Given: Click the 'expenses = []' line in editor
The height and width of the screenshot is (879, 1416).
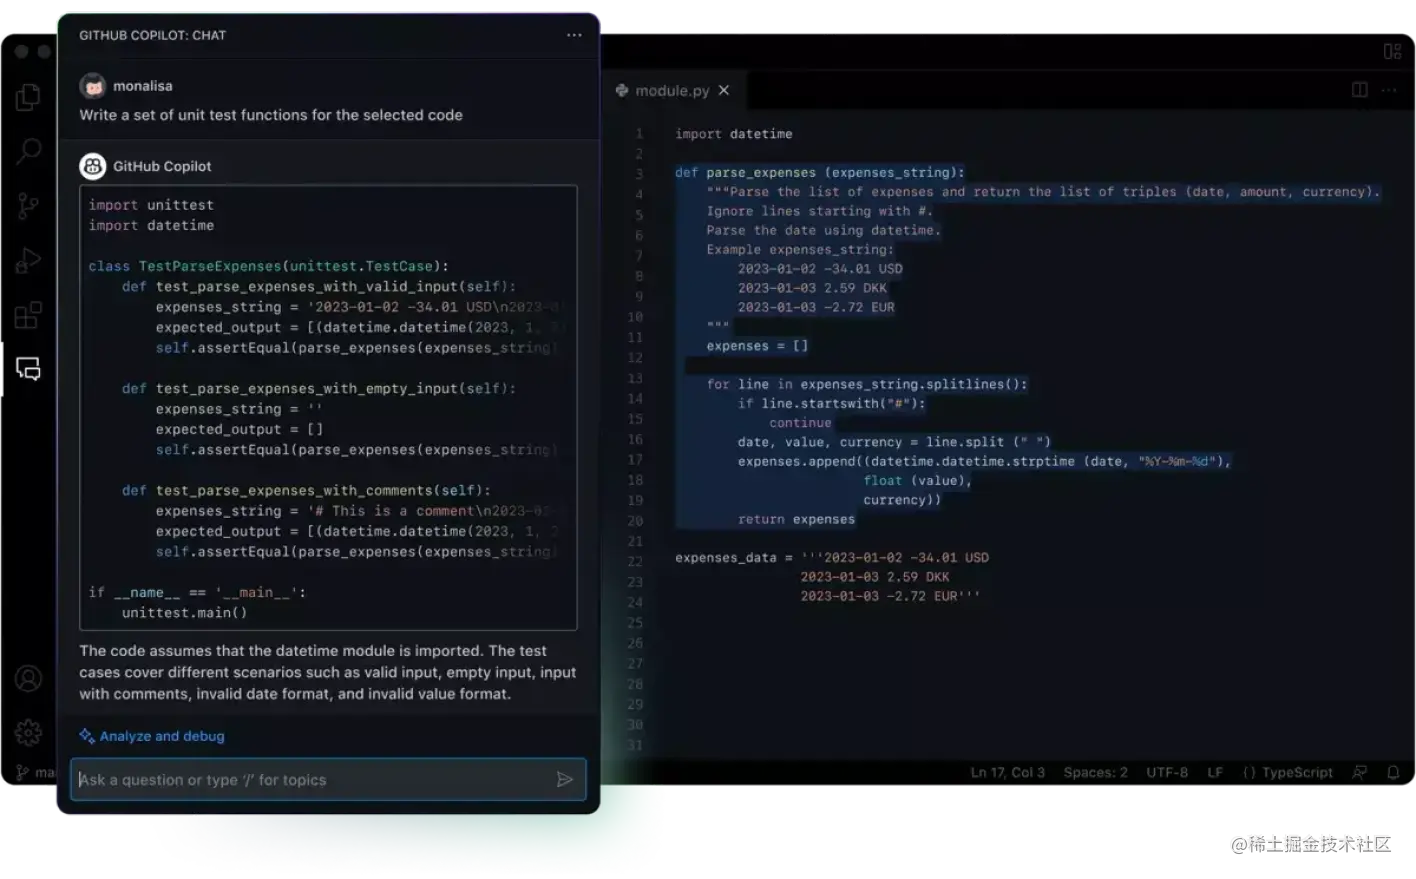Looking at the screenshot, I should pos(757,346).
